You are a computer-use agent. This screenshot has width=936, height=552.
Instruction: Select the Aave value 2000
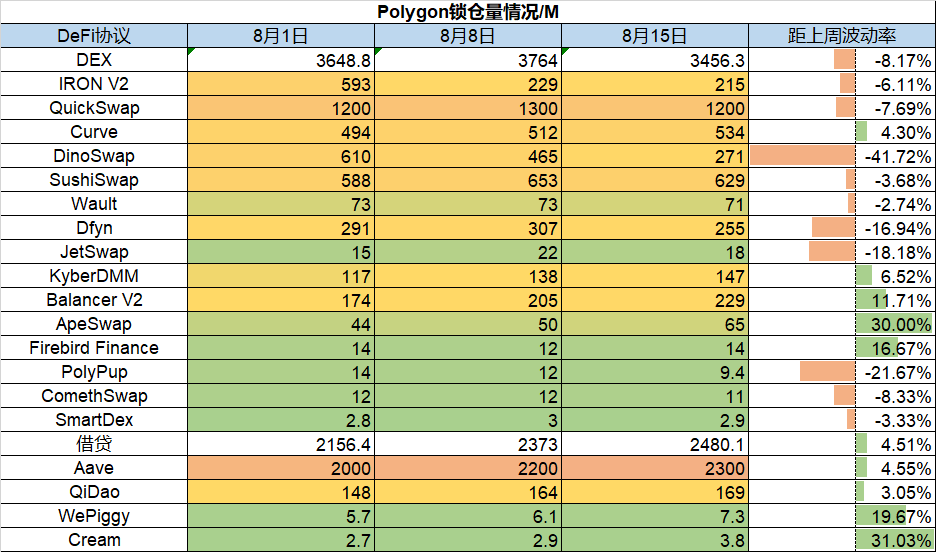(351, 468)
